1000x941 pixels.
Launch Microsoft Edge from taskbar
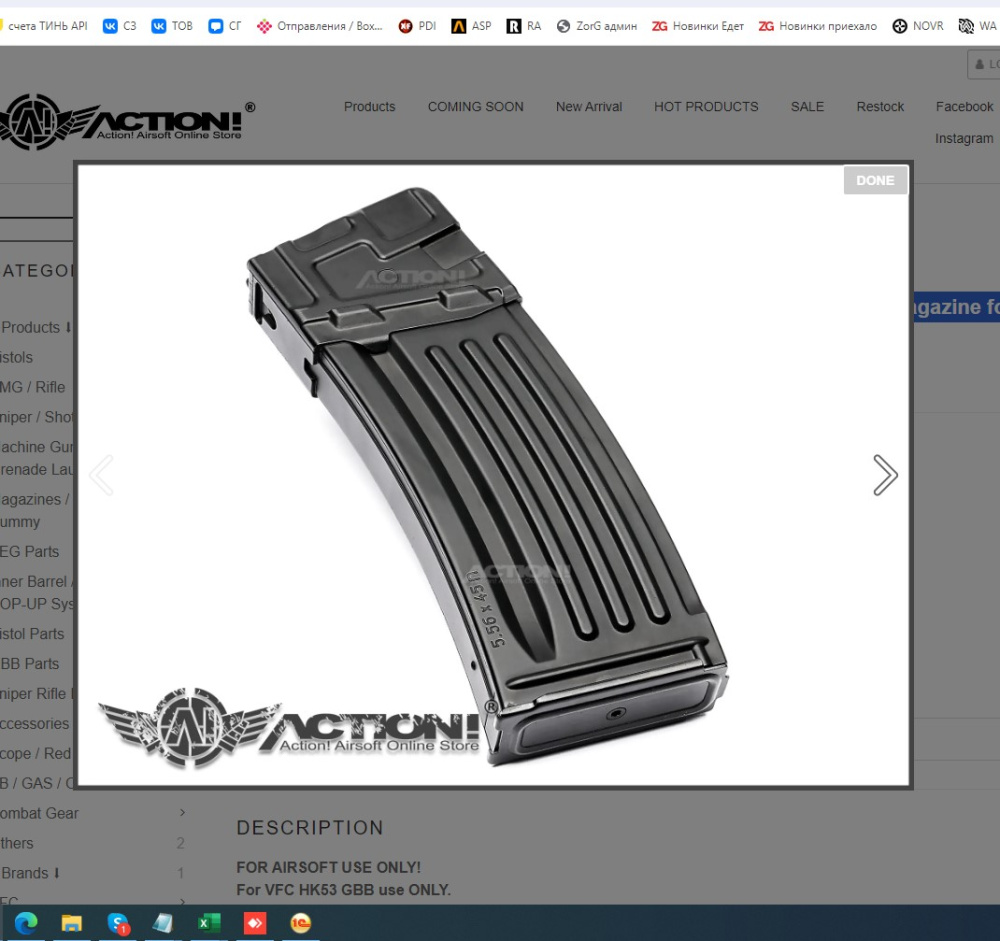[x=26, y=923]
